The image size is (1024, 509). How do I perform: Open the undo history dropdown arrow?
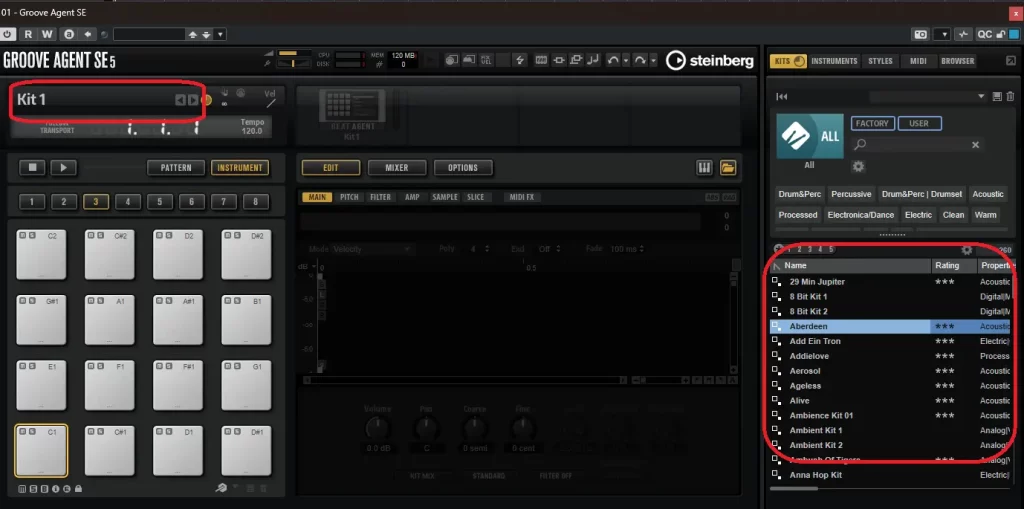click(x=626, y=60)
